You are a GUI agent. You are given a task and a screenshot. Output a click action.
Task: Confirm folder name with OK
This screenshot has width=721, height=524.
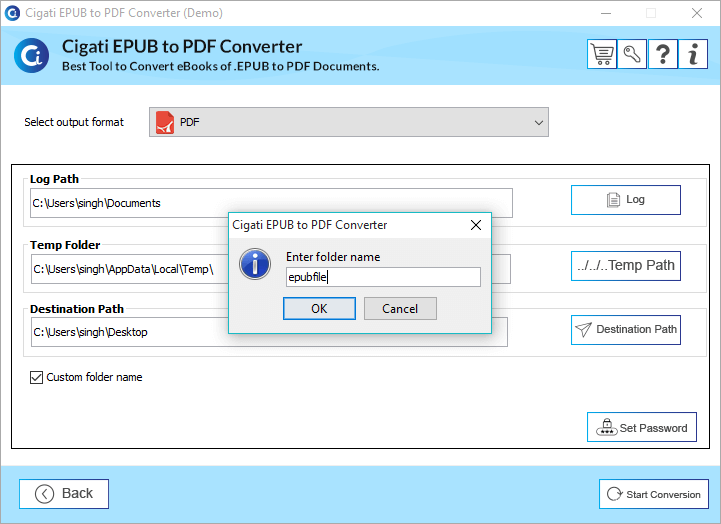click(x=319, y=308)
